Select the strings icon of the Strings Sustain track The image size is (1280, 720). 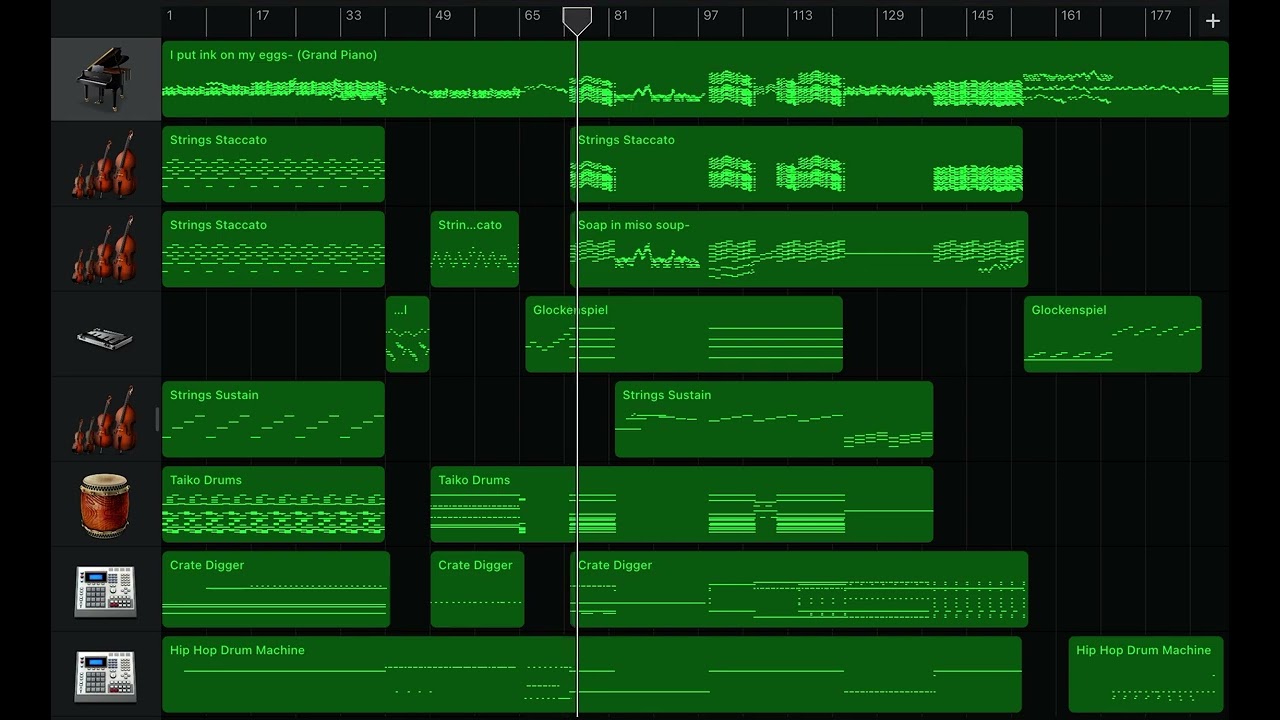(105, 419)
